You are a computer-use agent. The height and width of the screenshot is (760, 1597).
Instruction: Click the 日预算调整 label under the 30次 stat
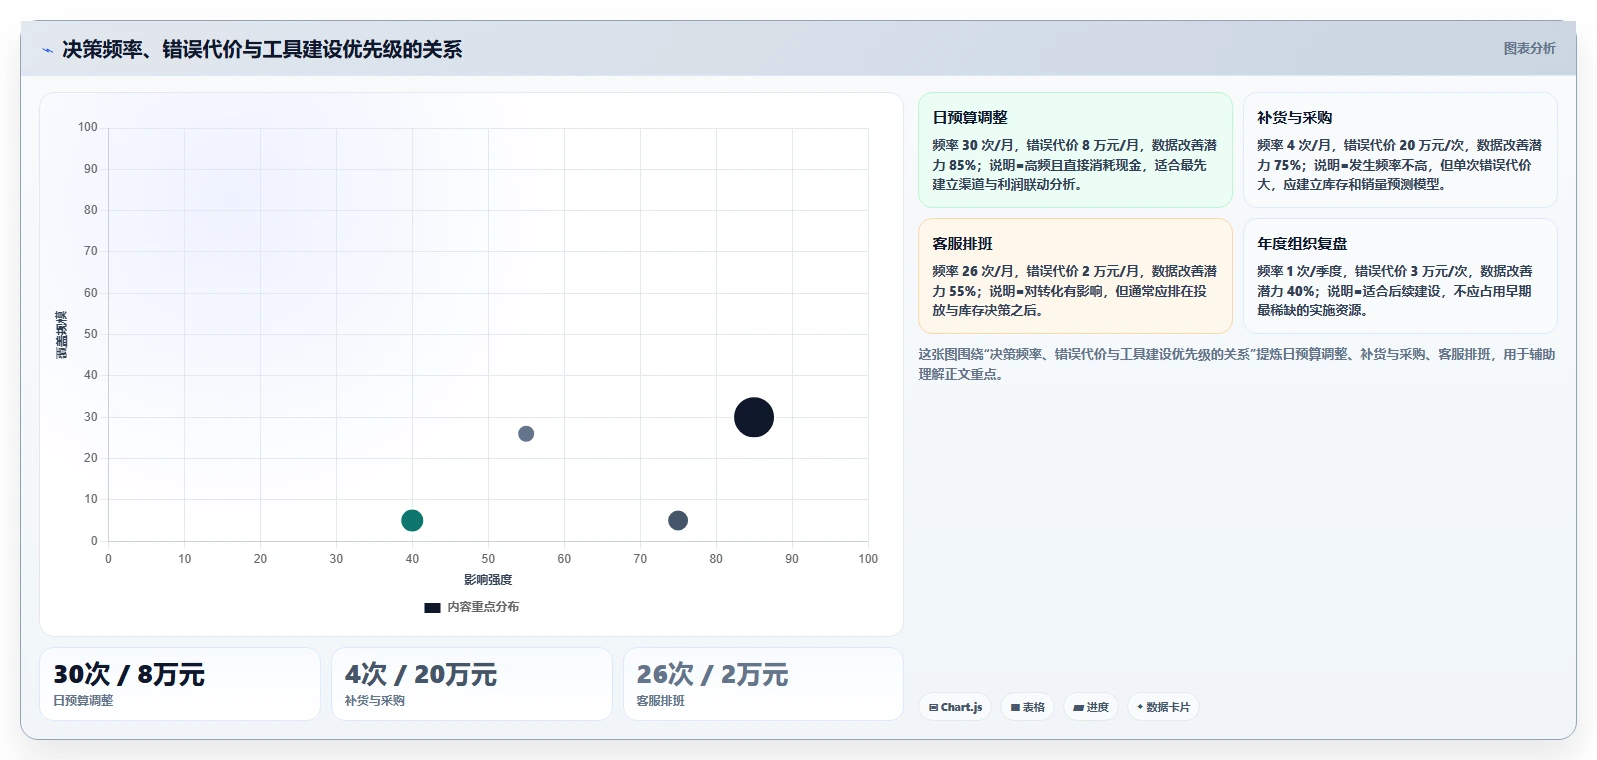click(83, 701)
